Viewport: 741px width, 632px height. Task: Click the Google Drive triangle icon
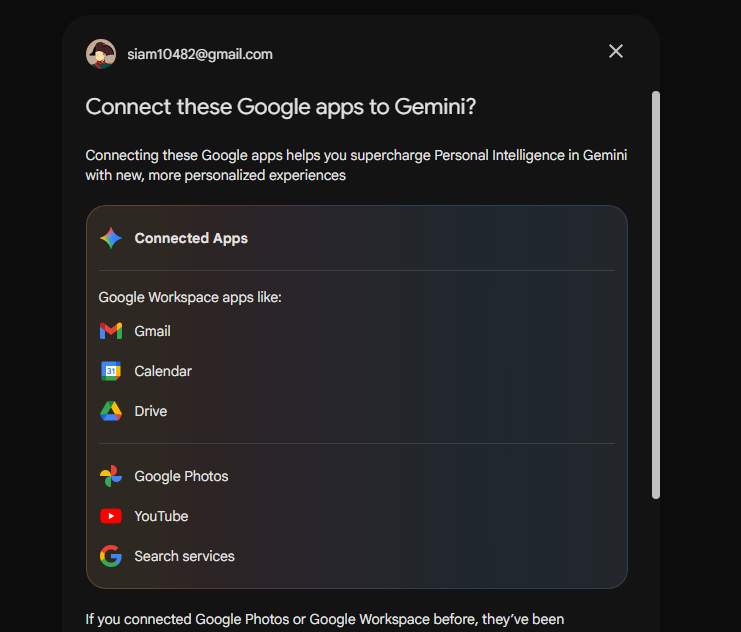[111, 411]
